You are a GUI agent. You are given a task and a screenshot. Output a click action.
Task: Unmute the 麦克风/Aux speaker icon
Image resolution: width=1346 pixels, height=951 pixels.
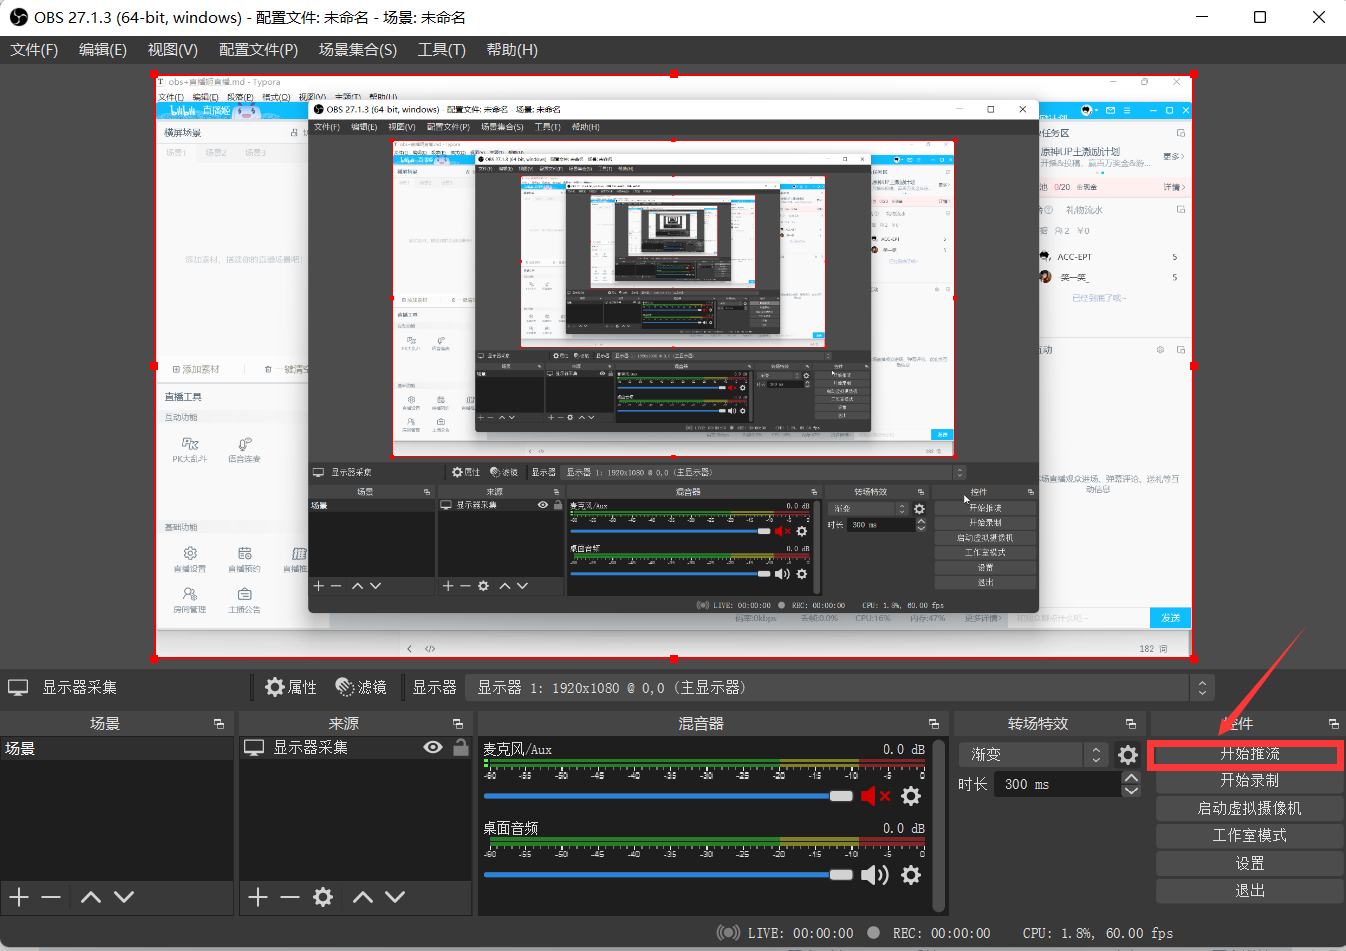point(875,796)
